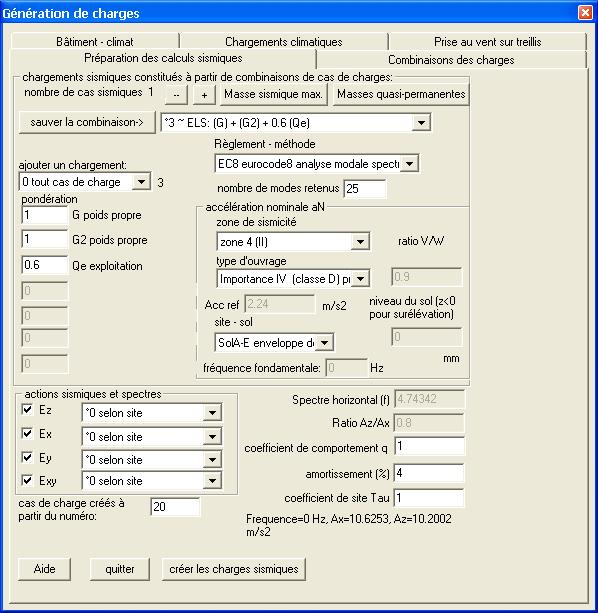Edit coefficient de site Tau field
Viewport: 598px width, 613px height.
click(x=429, y=498)
